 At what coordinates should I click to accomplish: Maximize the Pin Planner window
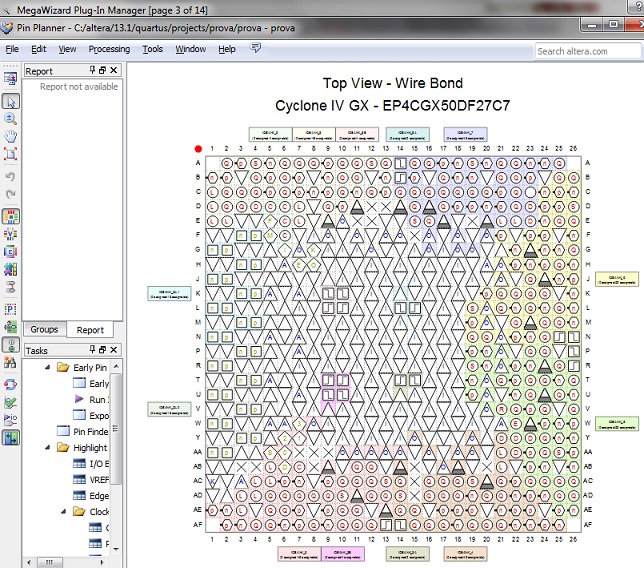click(614, 24)
